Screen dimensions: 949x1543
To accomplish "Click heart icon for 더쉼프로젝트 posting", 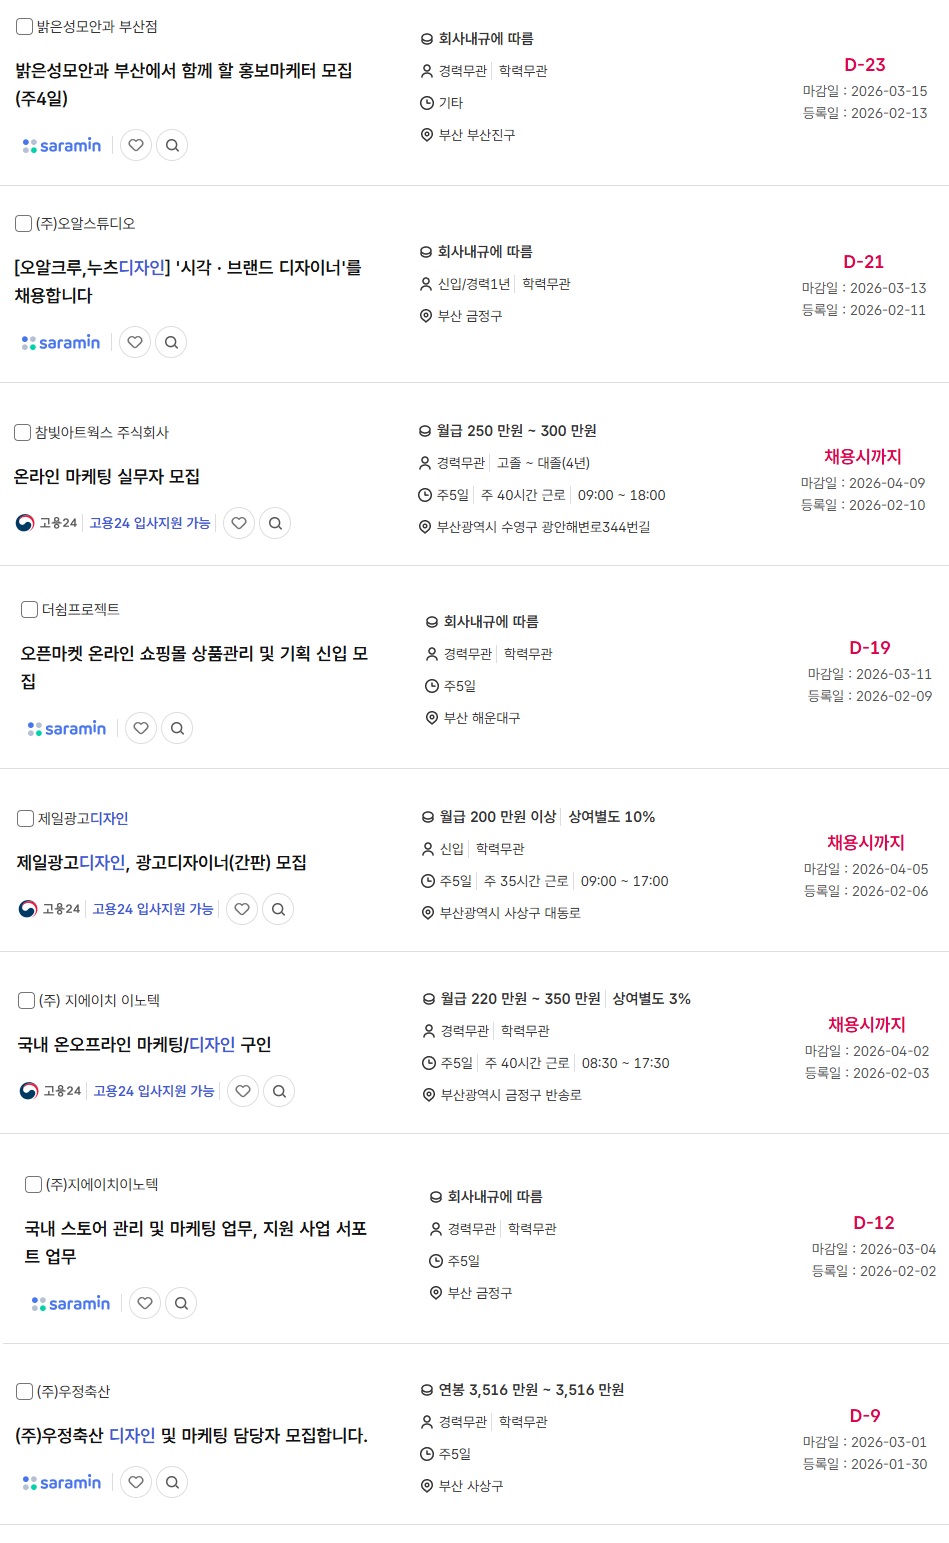I will [x=141, y=728].
